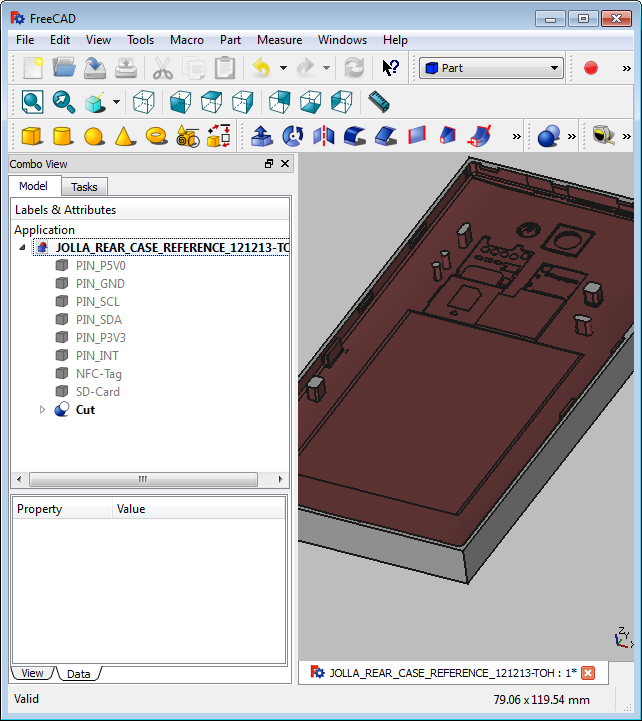Screen dimensions: 642x721
Task: Open a document with folder icon
Action: pyautogui.click(x=63, y=68)
